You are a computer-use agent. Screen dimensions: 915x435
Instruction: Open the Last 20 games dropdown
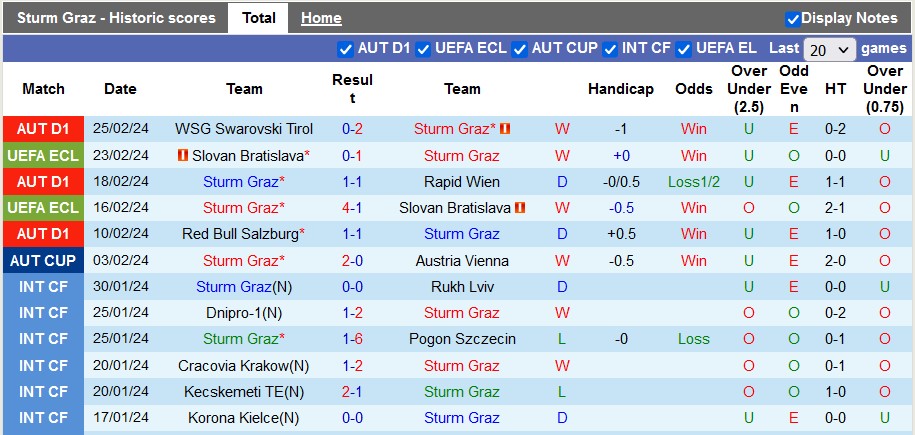click(x=829, y=50)
